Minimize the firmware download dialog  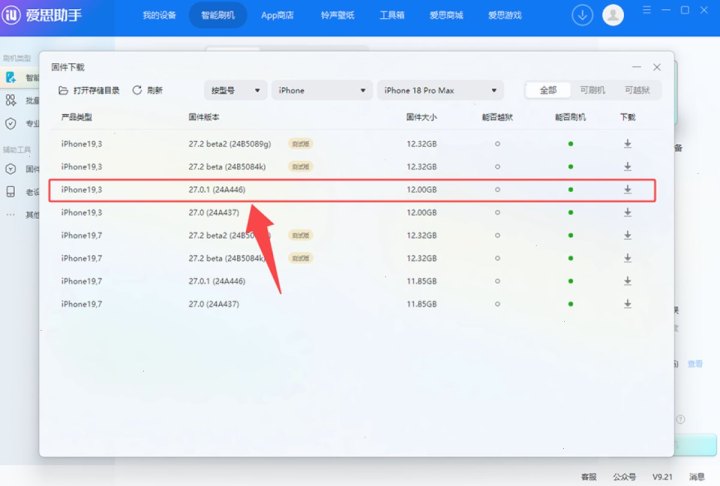pyautogui.click(x=636, y=67)
